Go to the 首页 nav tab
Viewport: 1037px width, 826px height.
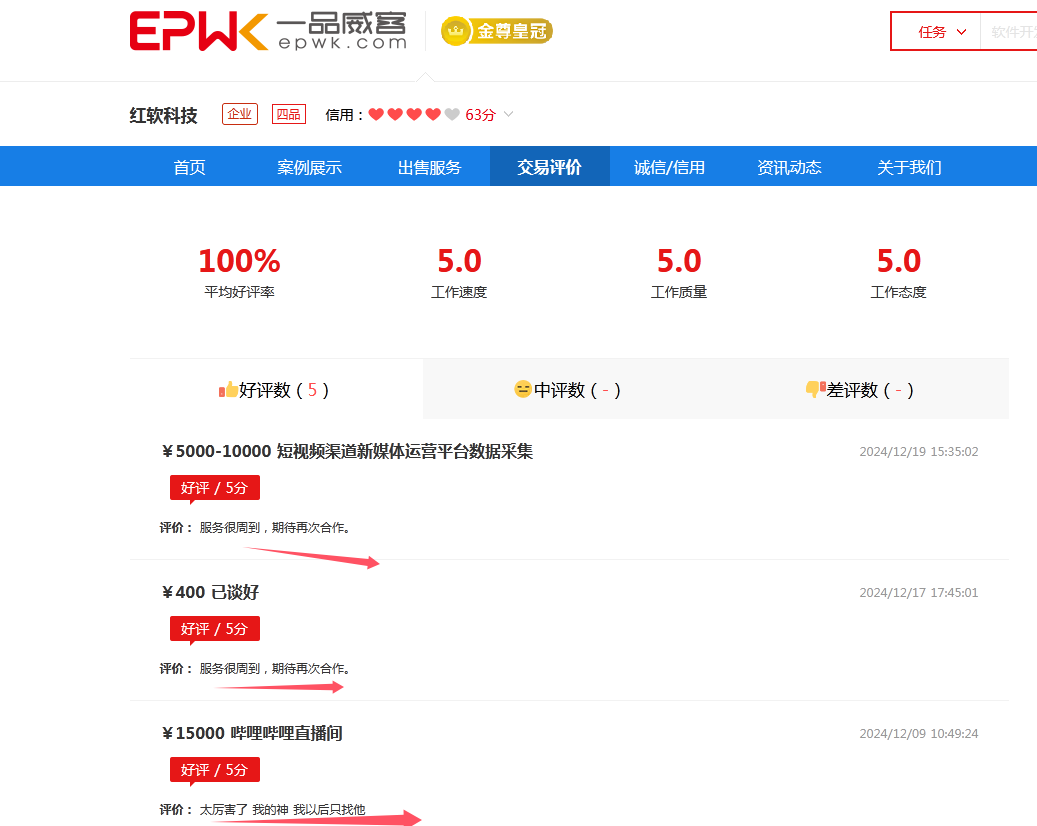pos(189,167)
